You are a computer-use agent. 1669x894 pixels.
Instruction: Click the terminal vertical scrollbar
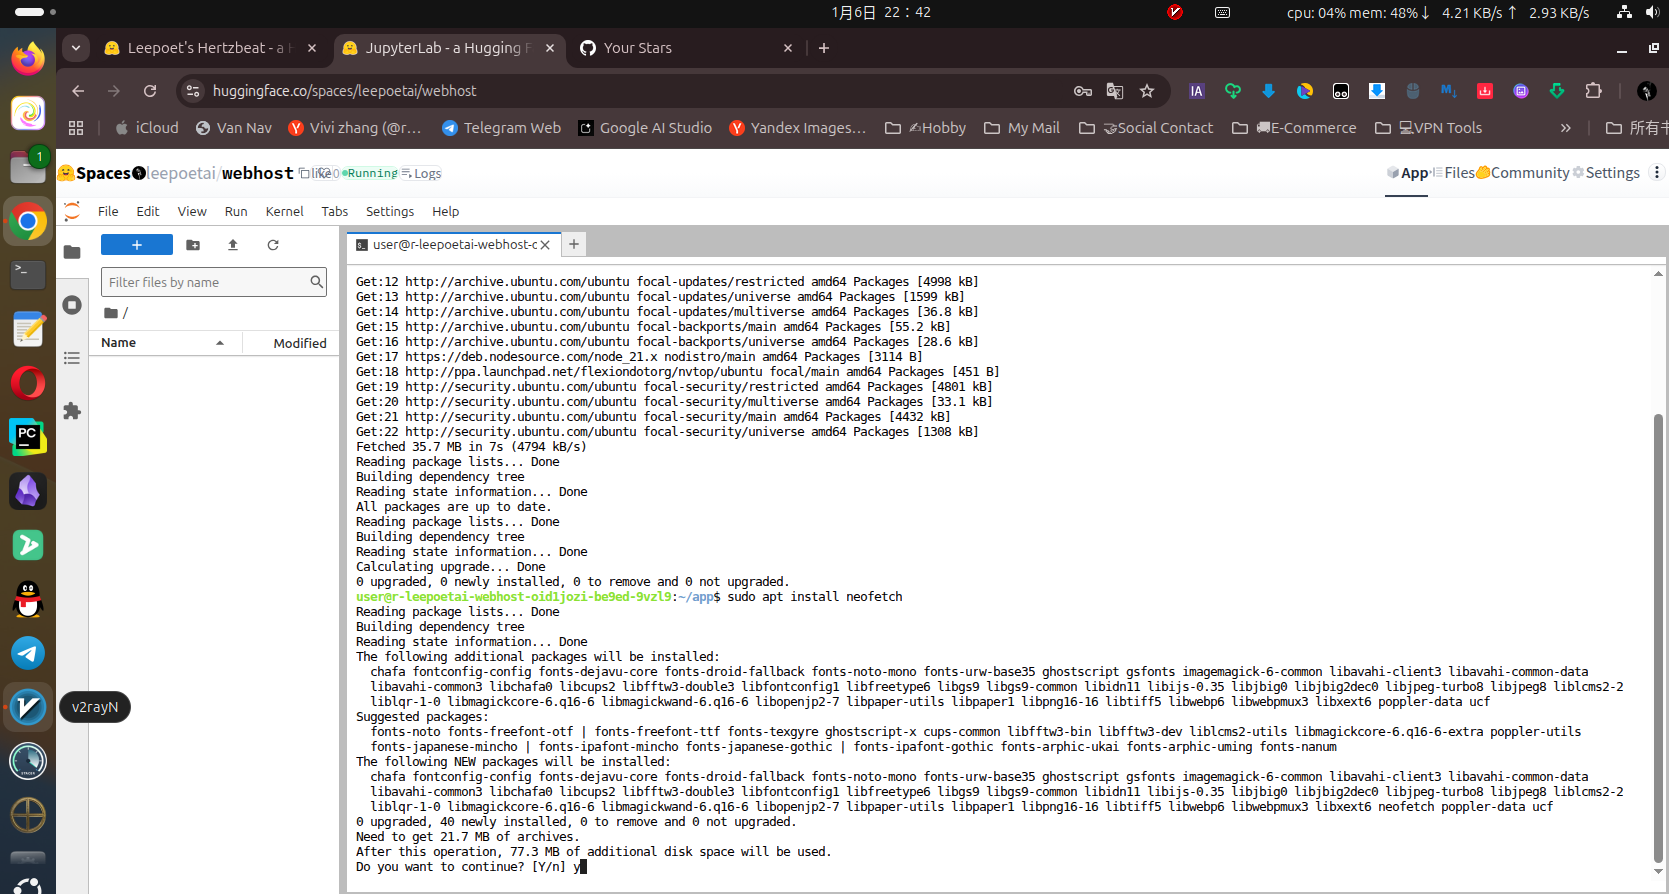tap(1658, 640)
